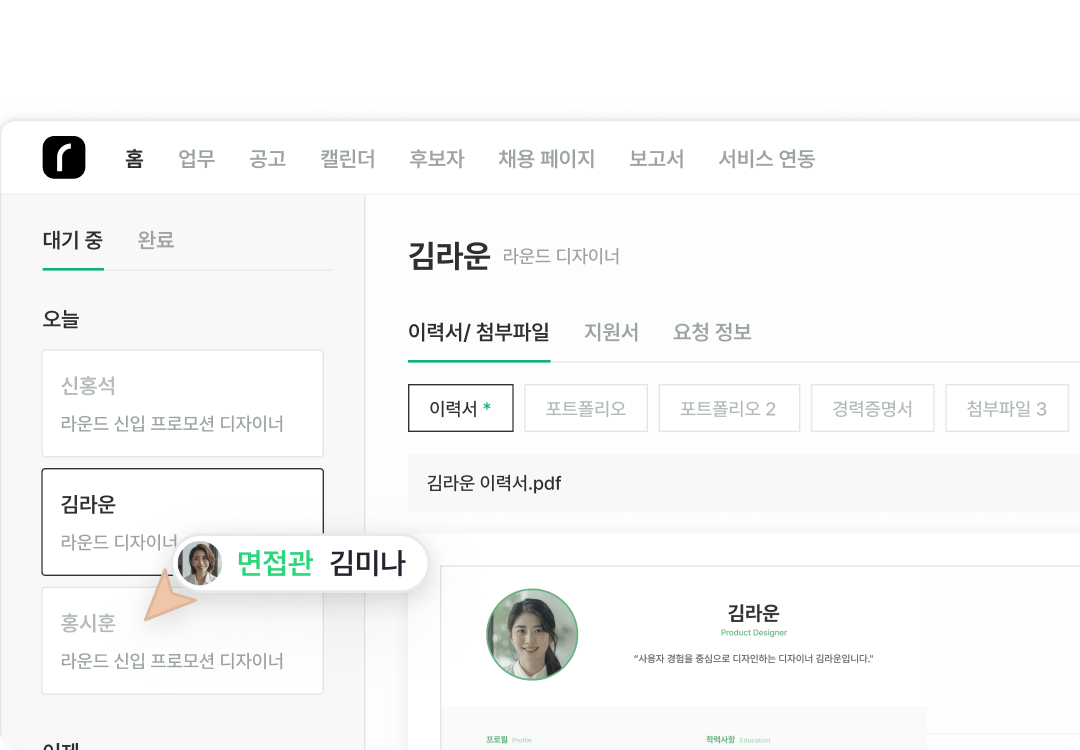Click the round app logo

pos(63,156)
